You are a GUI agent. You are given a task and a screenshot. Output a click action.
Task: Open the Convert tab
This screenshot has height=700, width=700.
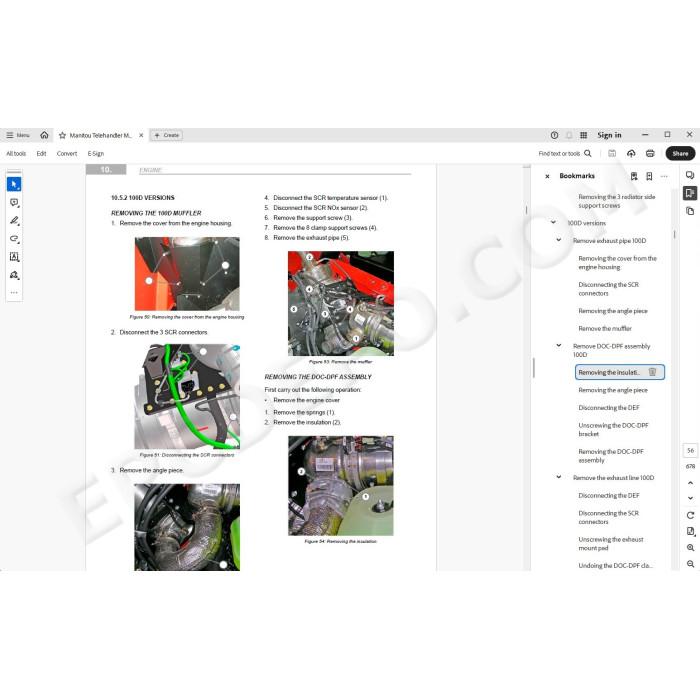[x=67, y=154]
